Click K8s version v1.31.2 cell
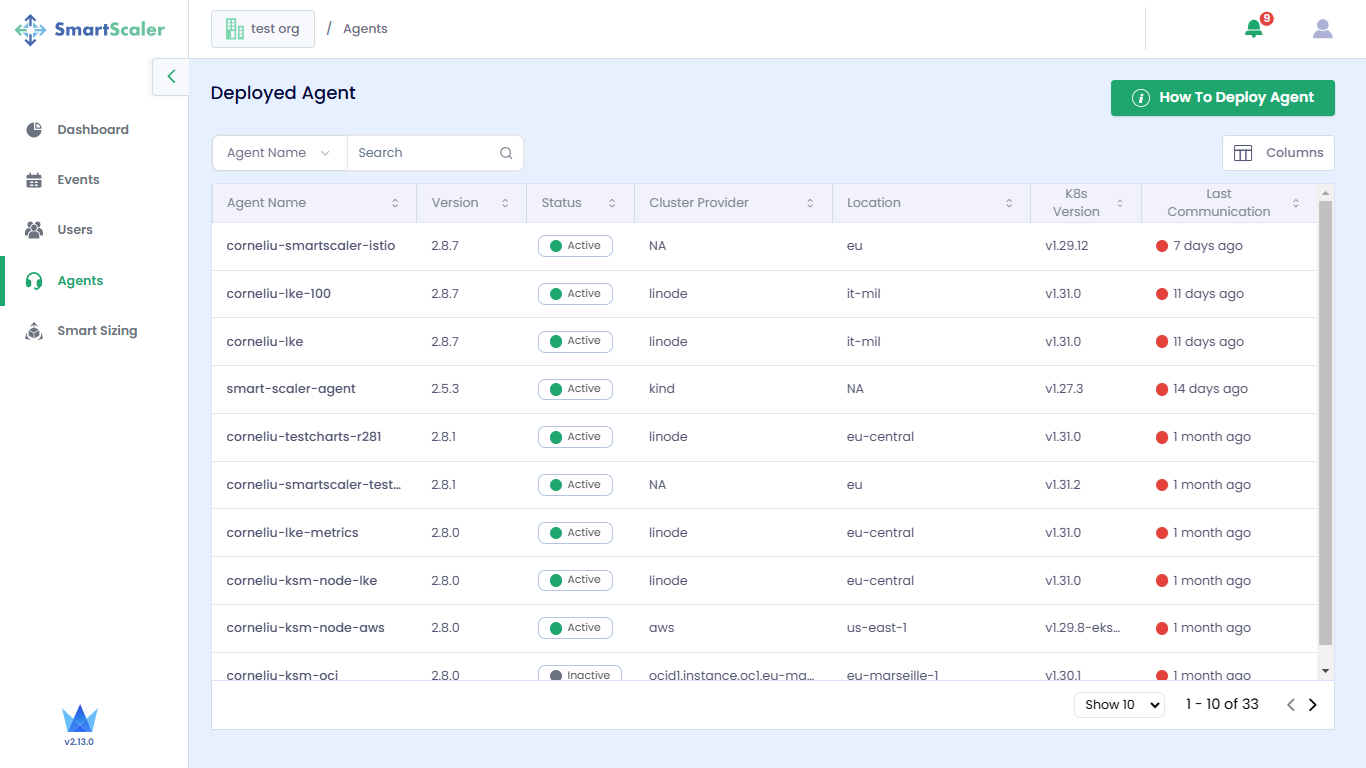The height and width of the screenshot is (768, 1366). [1063, 485]
